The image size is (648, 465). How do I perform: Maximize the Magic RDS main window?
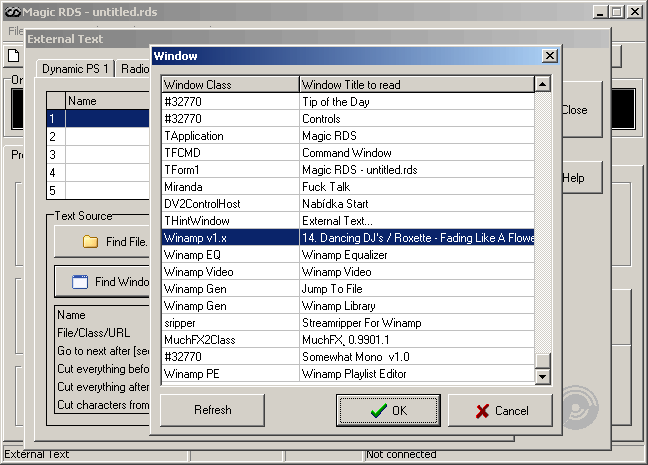617,12
